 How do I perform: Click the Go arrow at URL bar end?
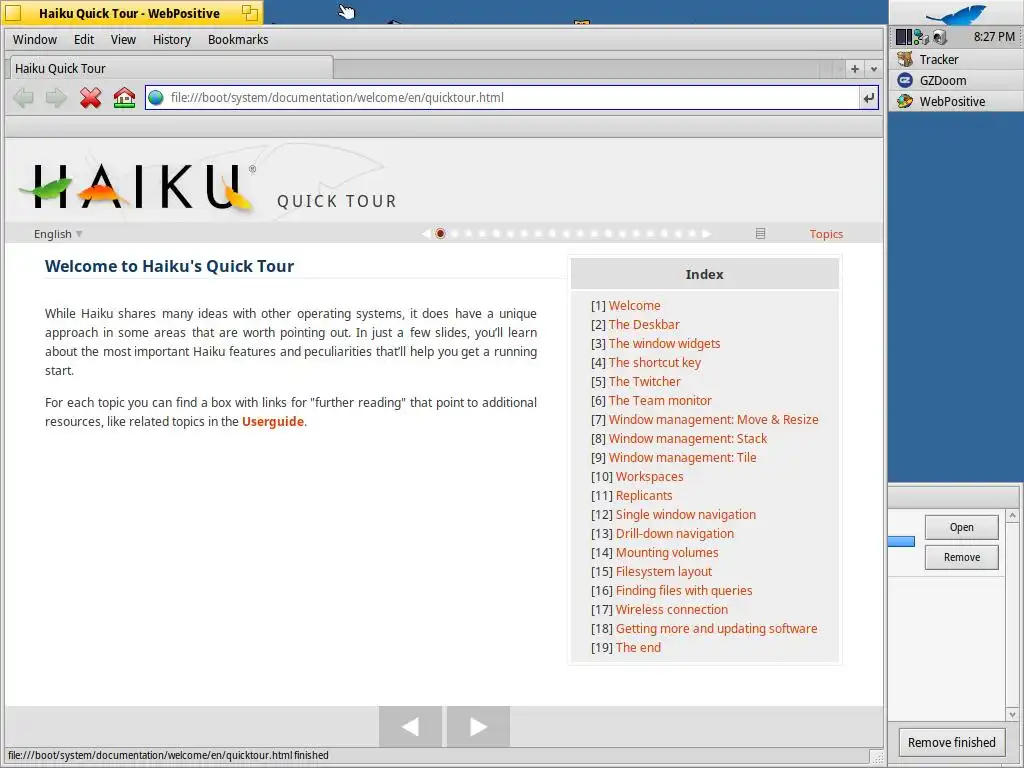pyautogui.click(x=869, y=98)
